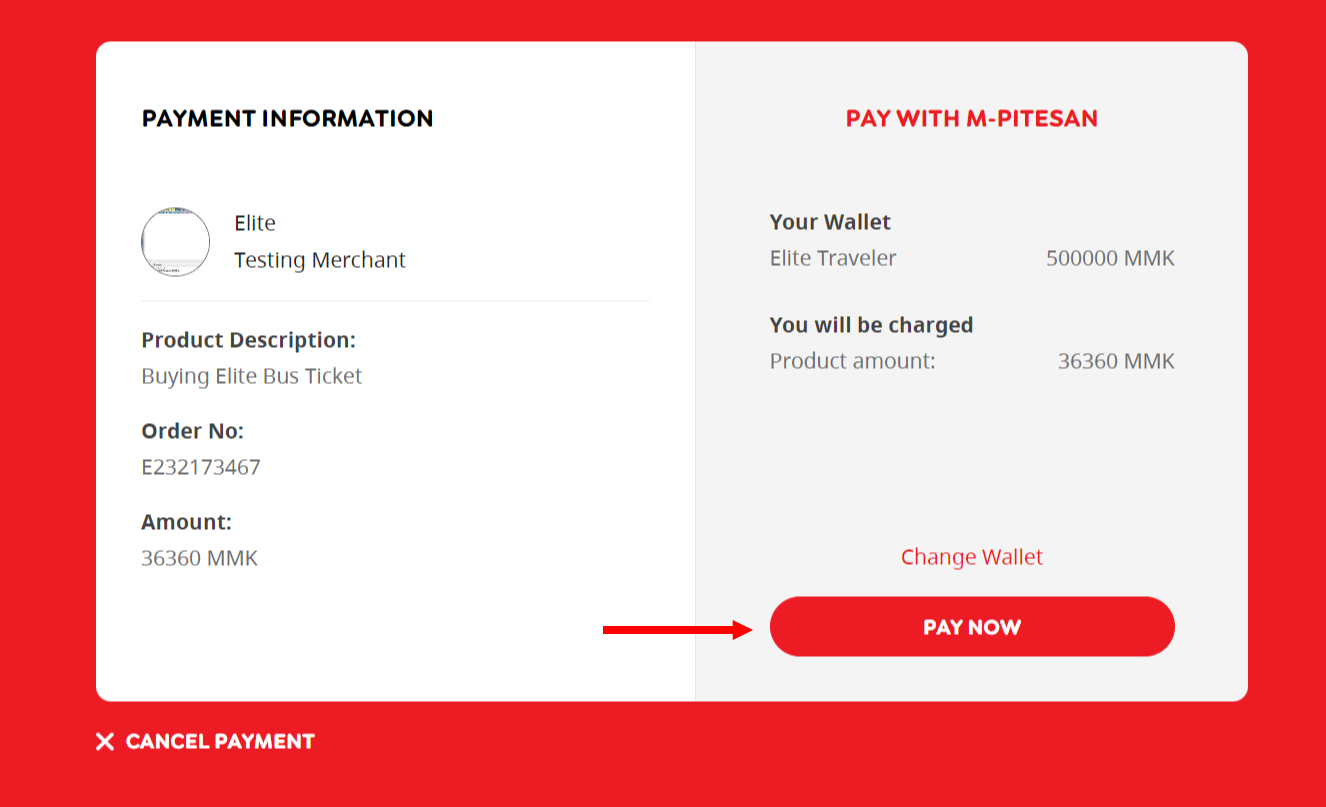Click the Elite merchant name
Screen dimensions: 1326x807
coord(255,223)
